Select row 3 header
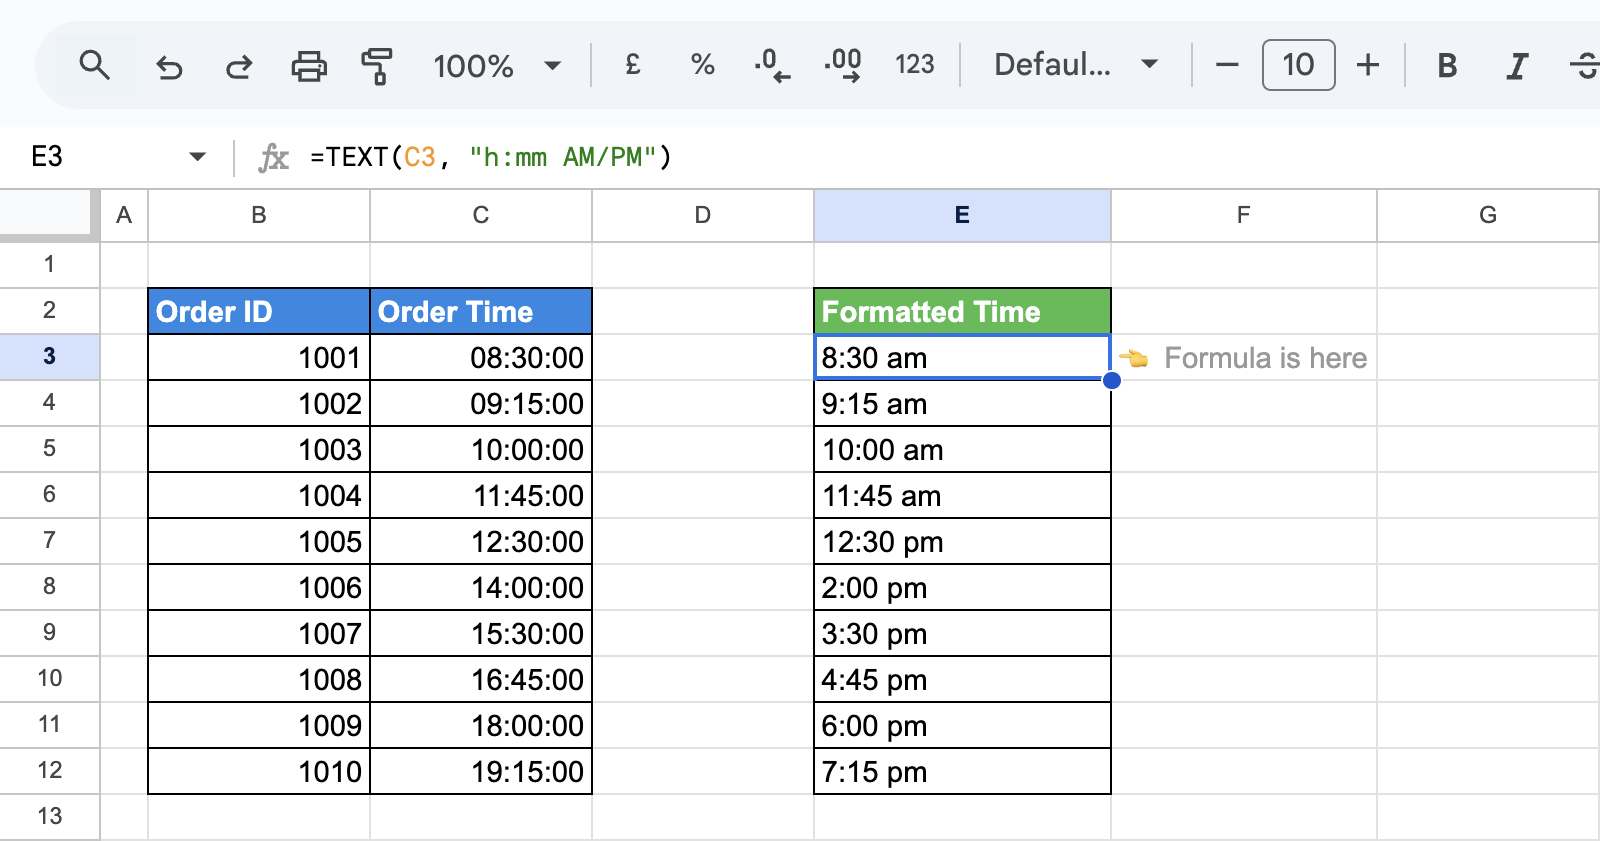Image resolution: width=1600 pixels, height=841 pixels. tap(49, 357)
